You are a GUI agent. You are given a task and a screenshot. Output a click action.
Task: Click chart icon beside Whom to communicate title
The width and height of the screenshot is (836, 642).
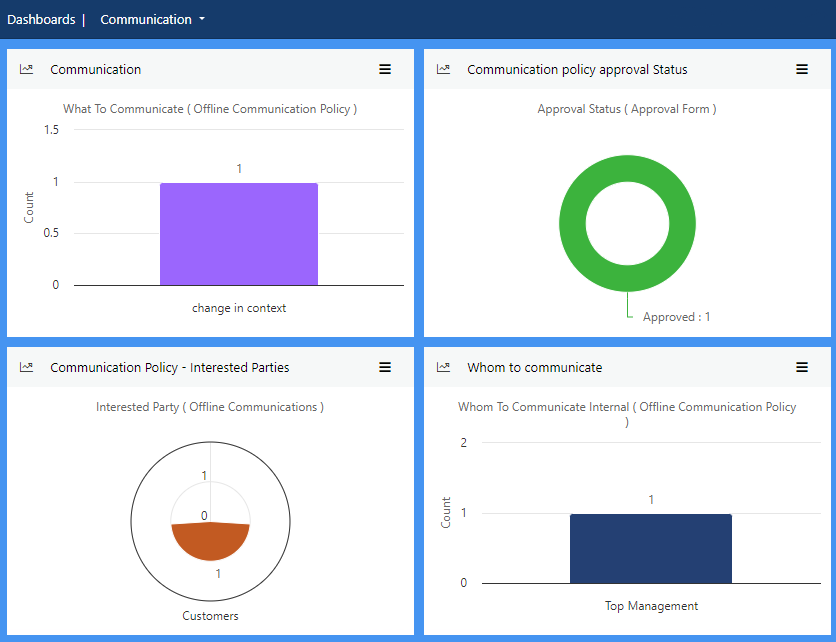[x=444, y=367]
